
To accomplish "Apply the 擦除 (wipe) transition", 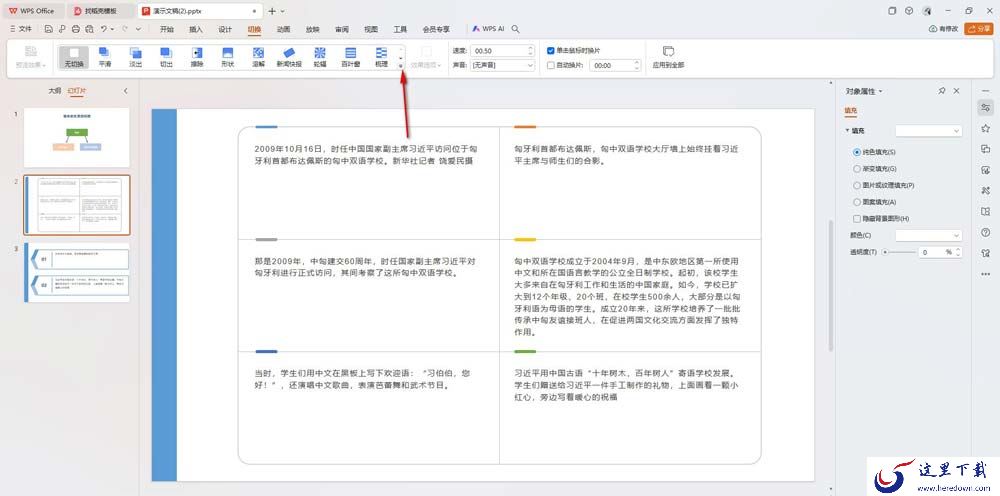I will point(197,57).
